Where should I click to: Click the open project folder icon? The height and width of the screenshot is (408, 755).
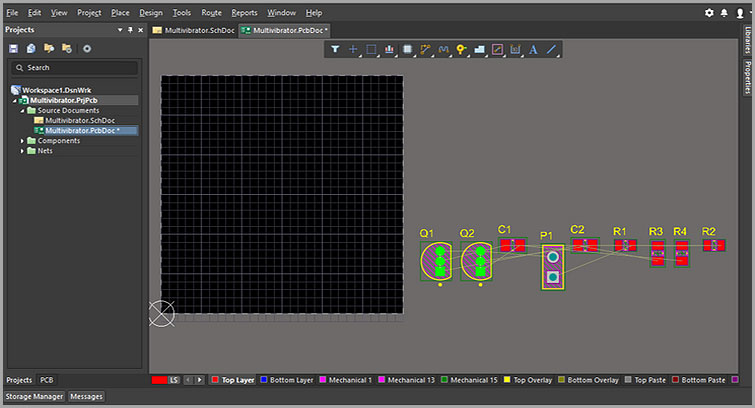(x=49, y=48)
